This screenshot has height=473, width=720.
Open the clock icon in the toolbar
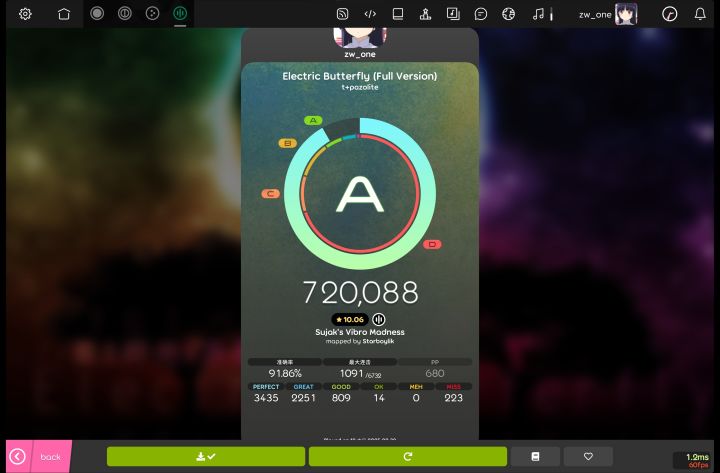coord(669,14)
